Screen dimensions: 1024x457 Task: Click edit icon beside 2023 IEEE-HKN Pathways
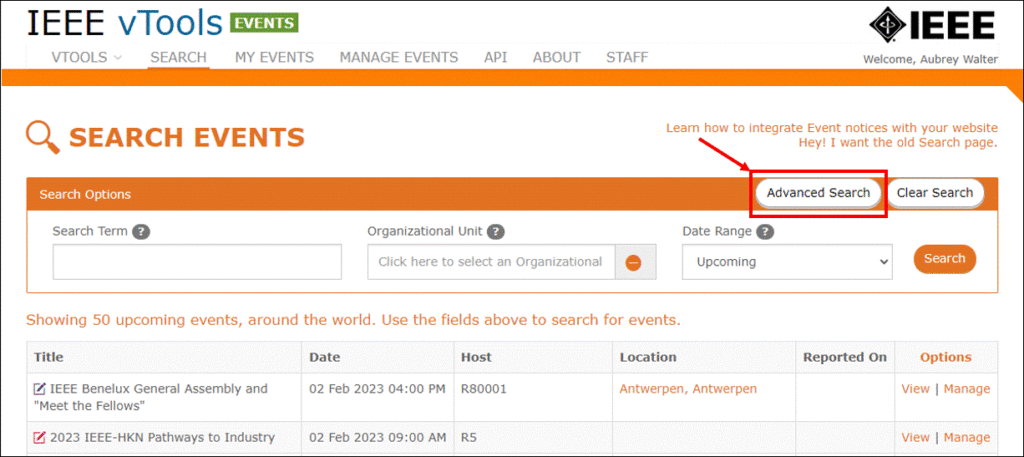pos(40,437)
